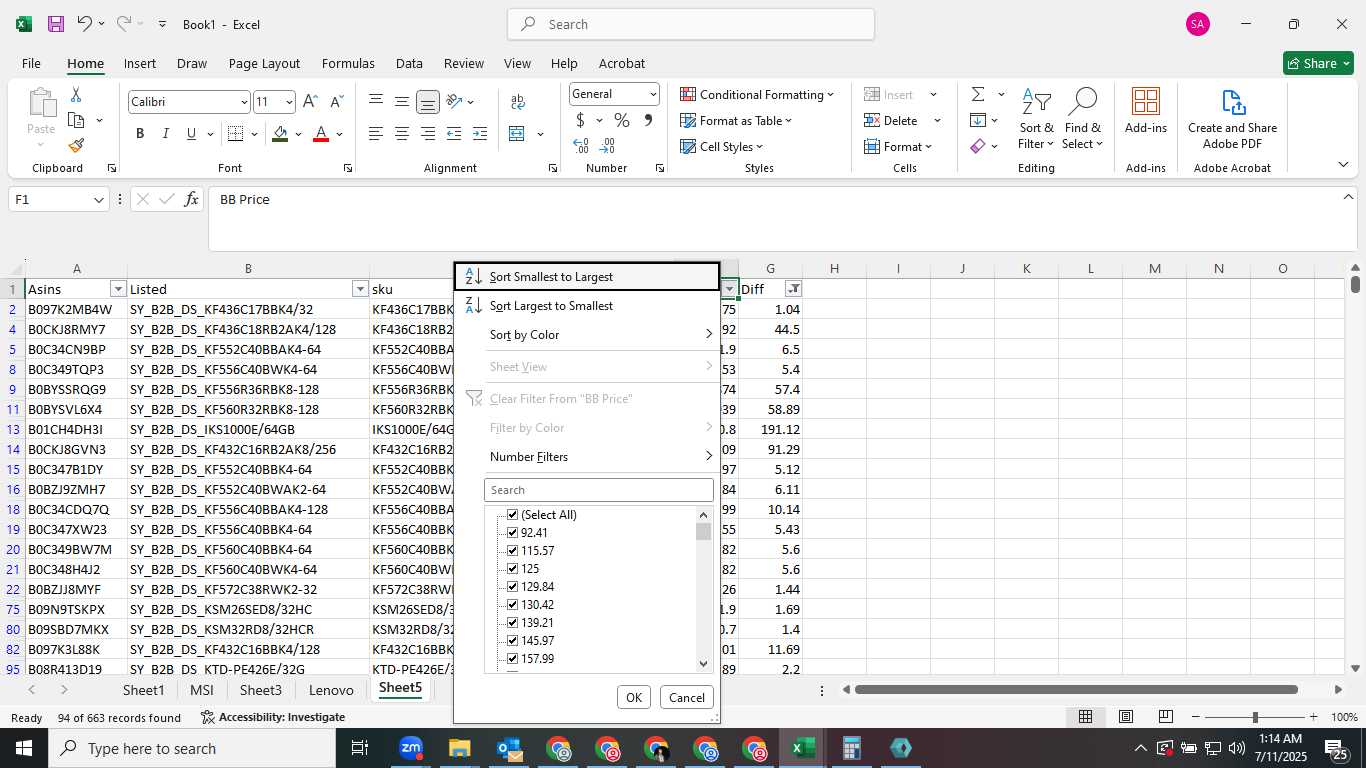
Task: Click the Share button
Action: click(1318, 63)
